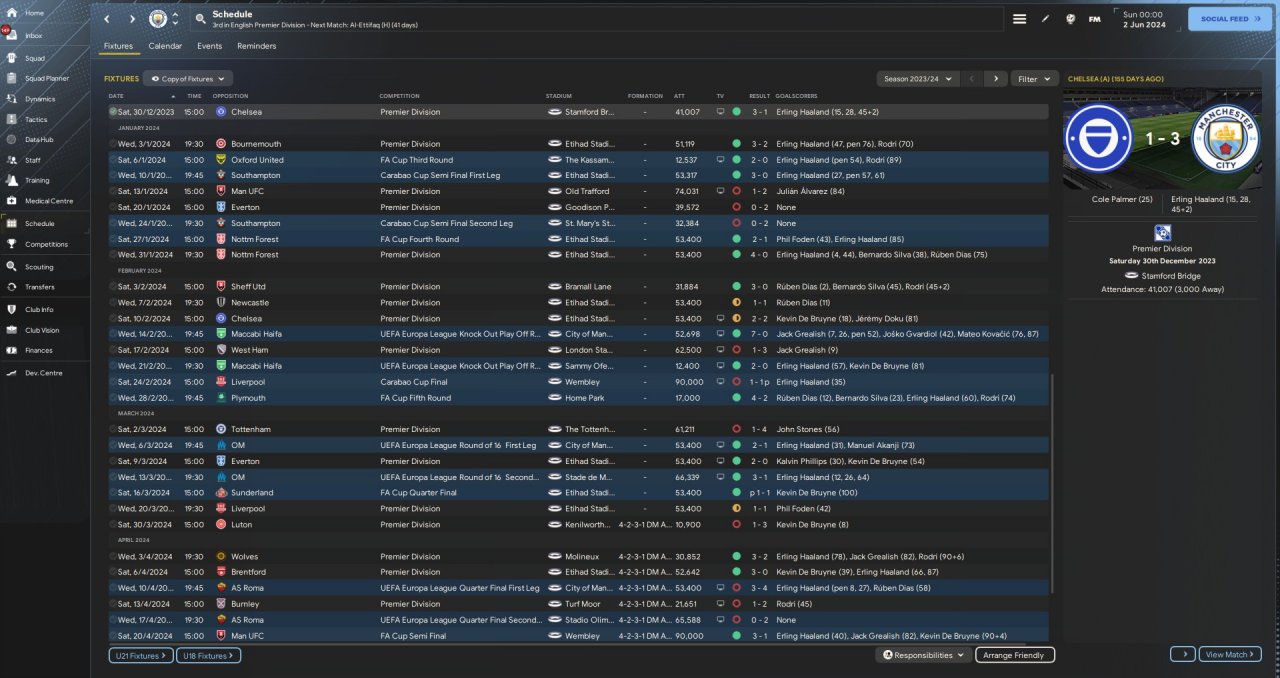Click the pencil edit icon in the header
1280x678 pixels.
pyautogui.click(x=1045, y=19)
